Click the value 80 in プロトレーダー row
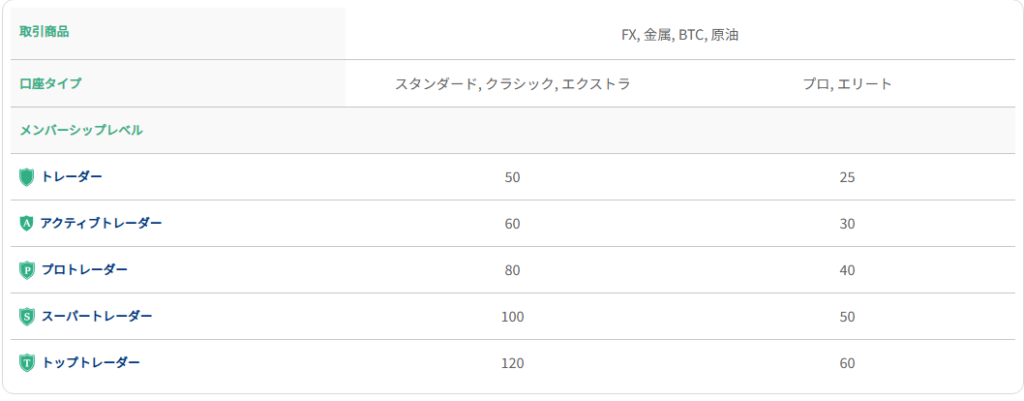 pyautogui.click(x=513, y=270)
